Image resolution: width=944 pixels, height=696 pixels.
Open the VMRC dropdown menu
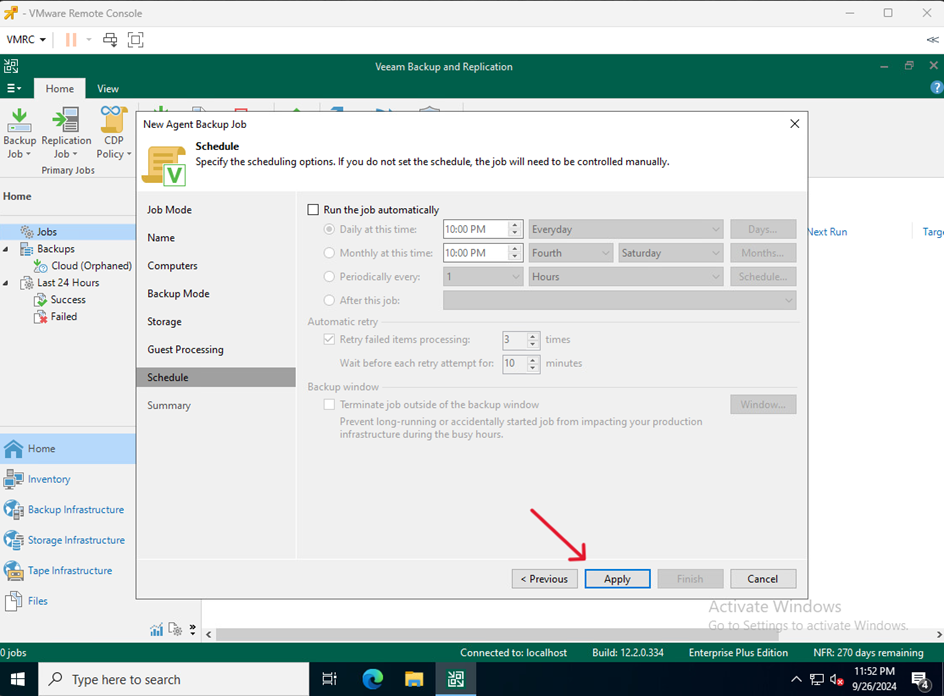click(x=26, y=40)
